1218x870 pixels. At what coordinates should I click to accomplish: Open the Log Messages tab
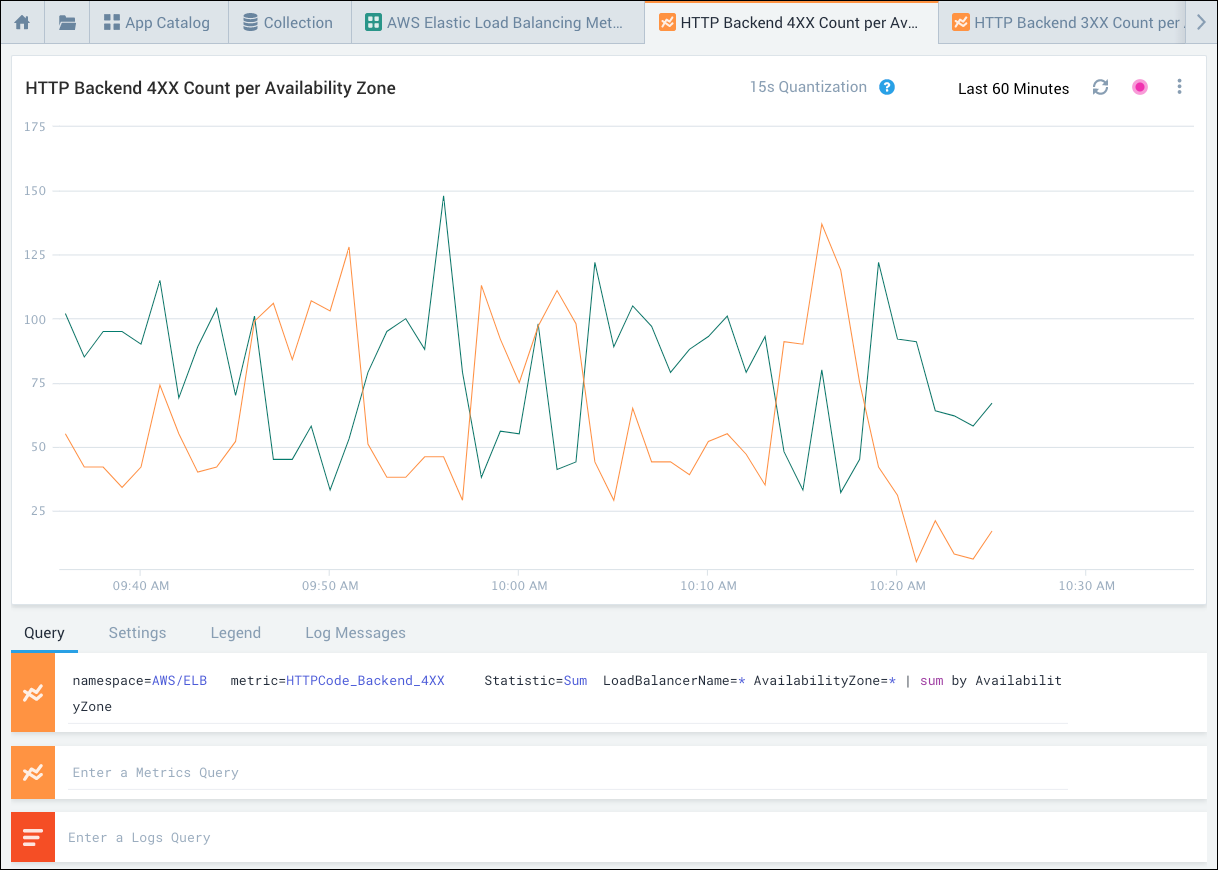click(355, 632)
